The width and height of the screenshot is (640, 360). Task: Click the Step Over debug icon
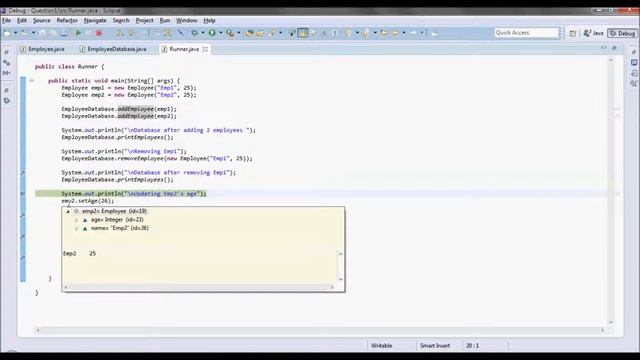pyautogui.click(x=131, y=33)
